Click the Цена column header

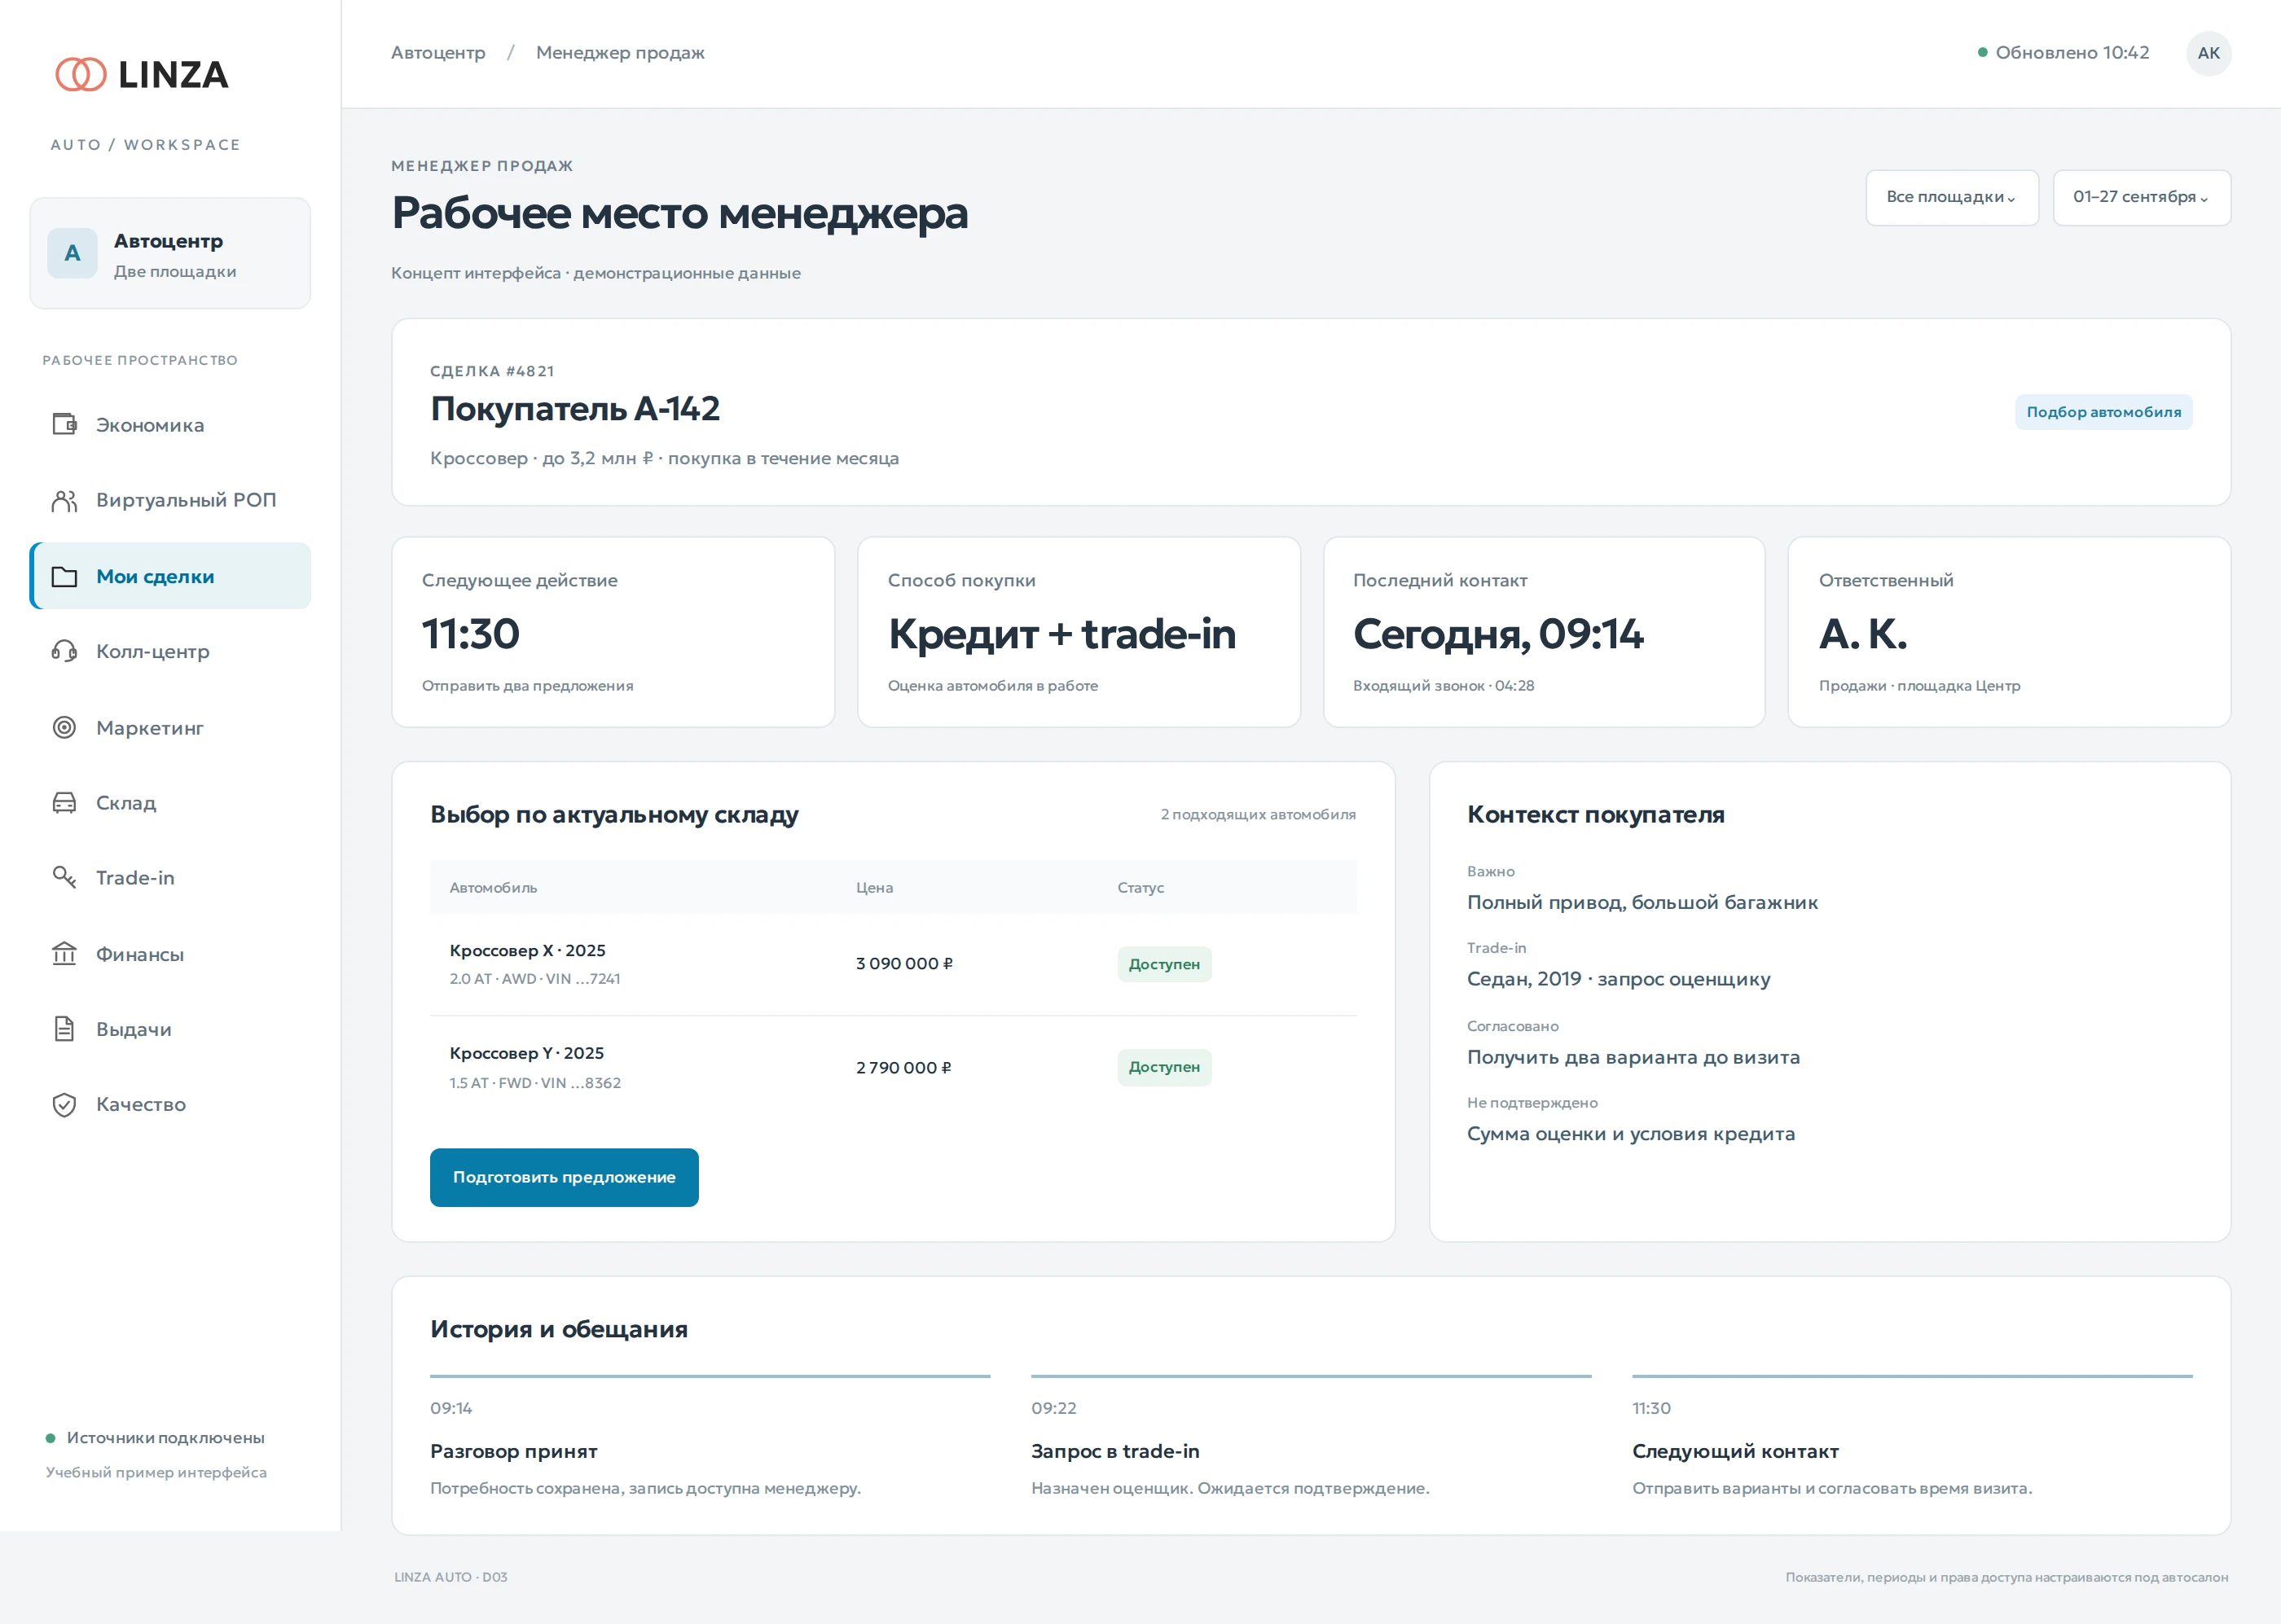click(x=874, y=888)
